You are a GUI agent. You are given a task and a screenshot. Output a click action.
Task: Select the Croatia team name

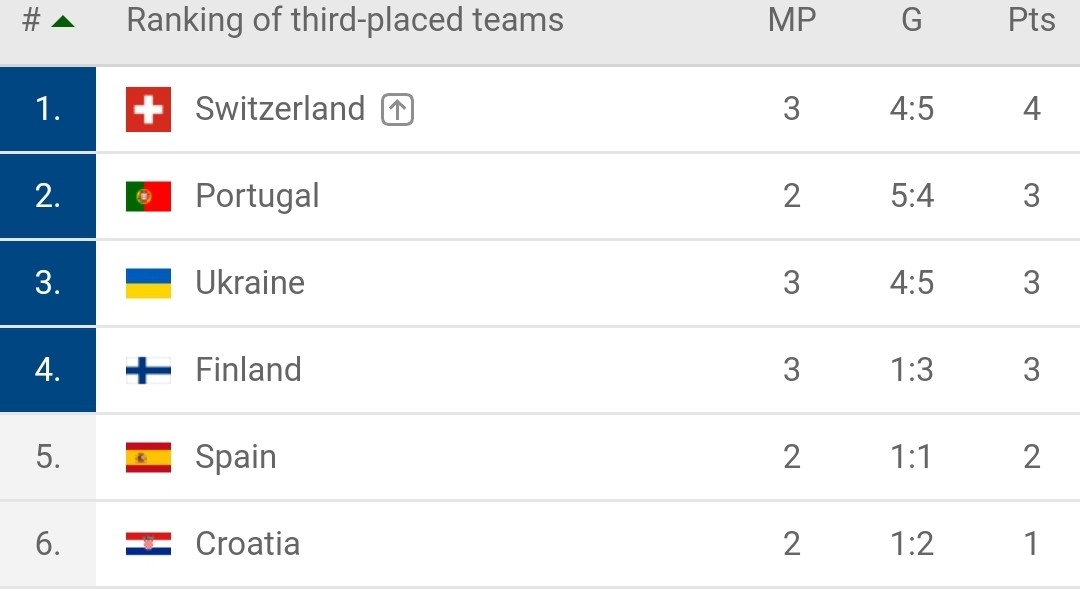pos(247,543)
